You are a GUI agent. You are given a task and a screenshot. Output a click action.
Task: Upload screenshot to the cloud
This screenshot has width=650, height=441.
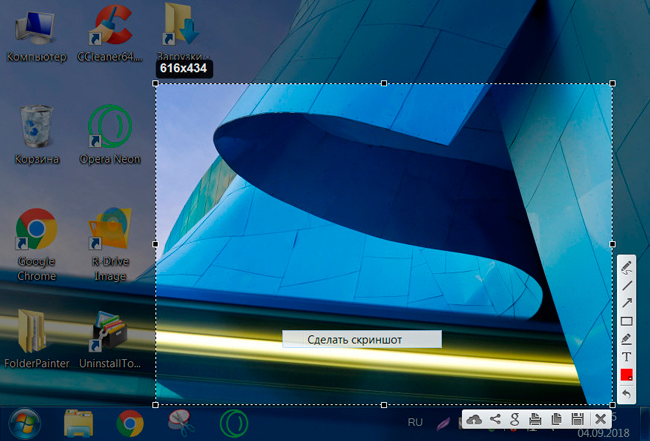(475, 419)
